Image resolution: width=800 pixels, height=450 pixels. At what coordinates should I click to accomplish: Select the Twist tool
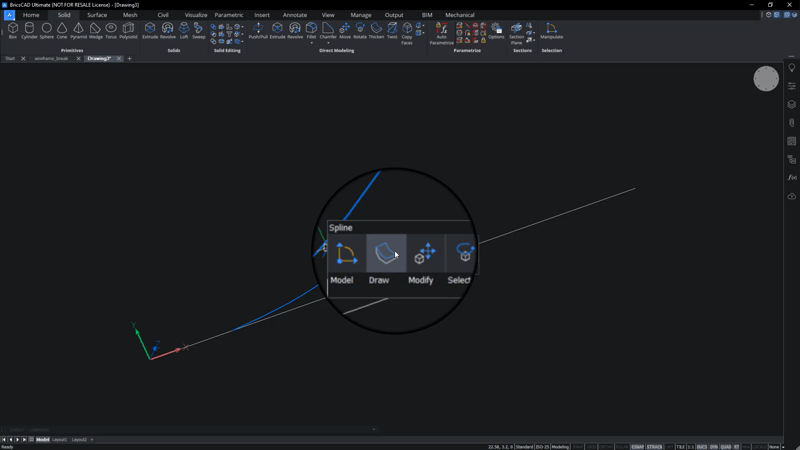(392, 30)
